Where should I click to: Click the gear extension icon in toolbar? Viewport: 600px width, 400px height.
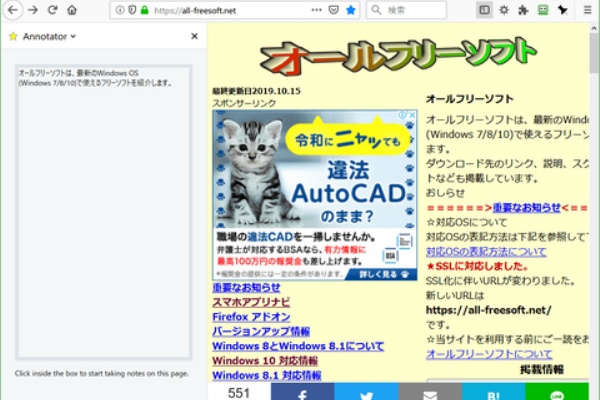[x=504, y=10]
